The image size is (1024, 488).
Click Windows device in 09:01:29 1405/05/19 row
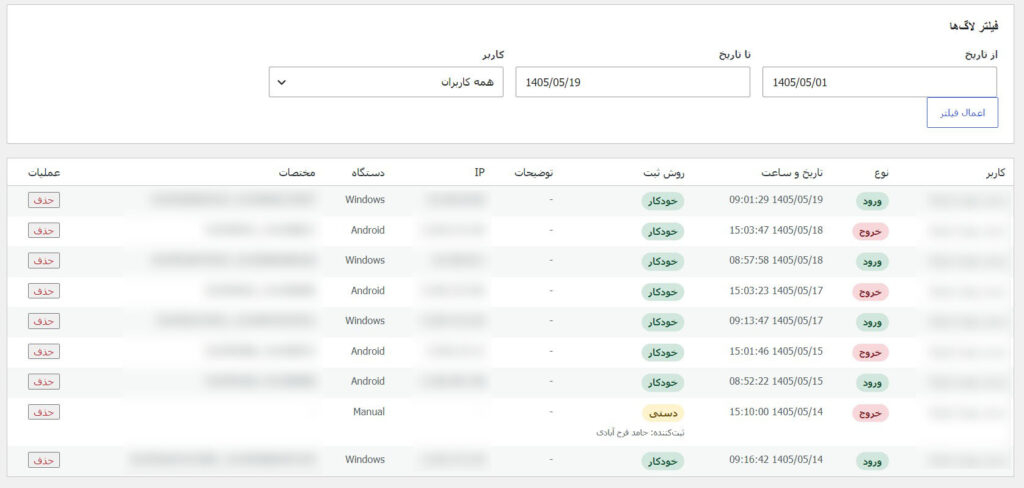click(x=365, y=200)
